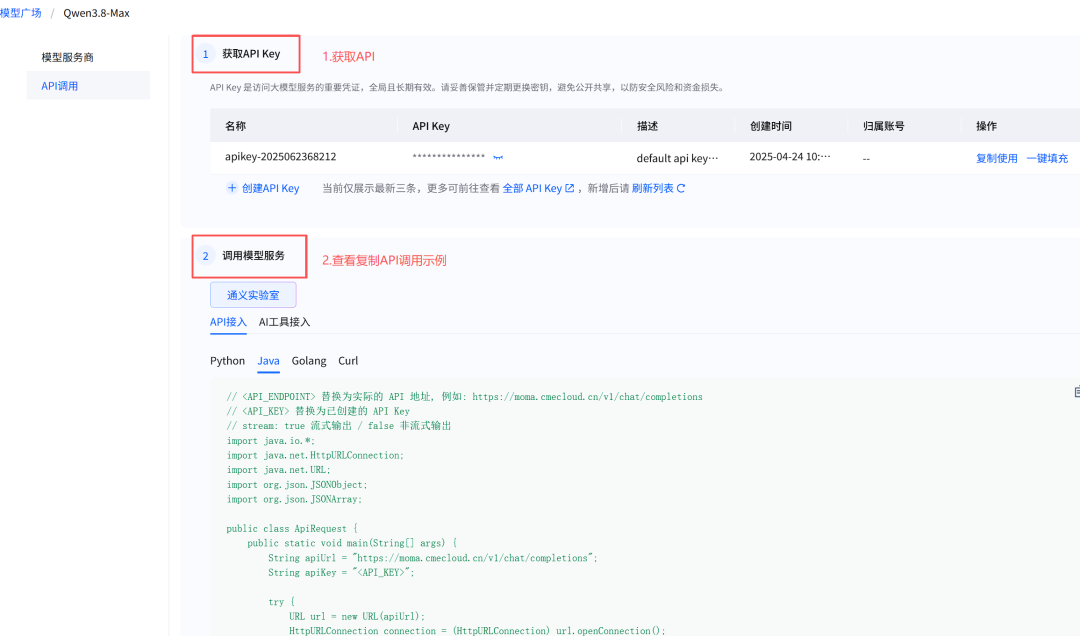Select the Python code tab
This screenshot has height=636, width=1080.
(x=227, y=360)
